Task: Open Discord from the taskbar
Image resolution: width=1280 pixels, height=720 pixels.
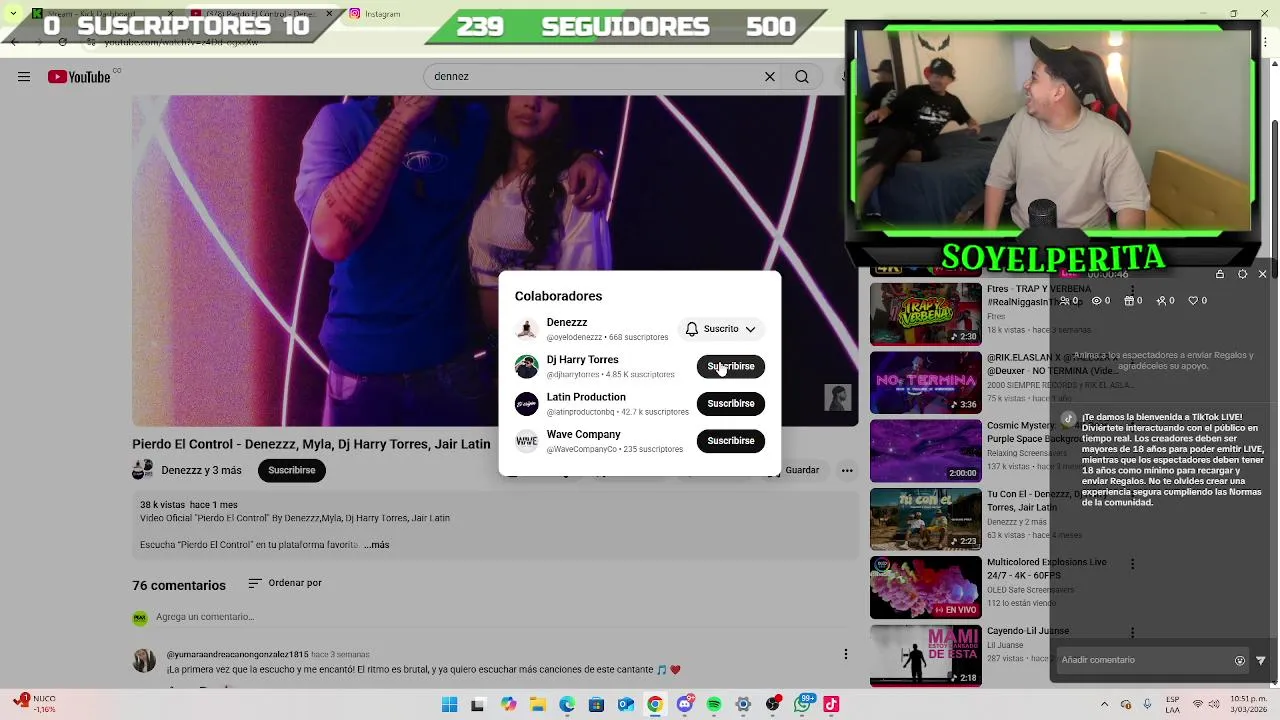Action: point(685,705)
